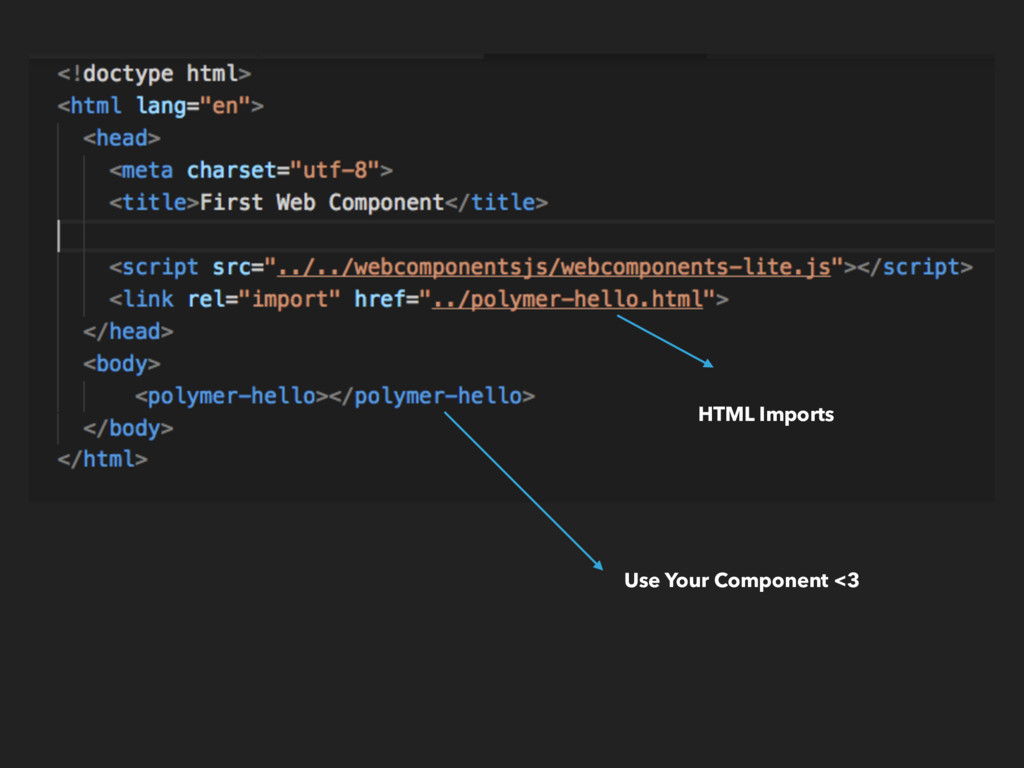Click the '<script' opening tag name
Viewport: 1024px width, 768px height.
click(x=153, y=267)
